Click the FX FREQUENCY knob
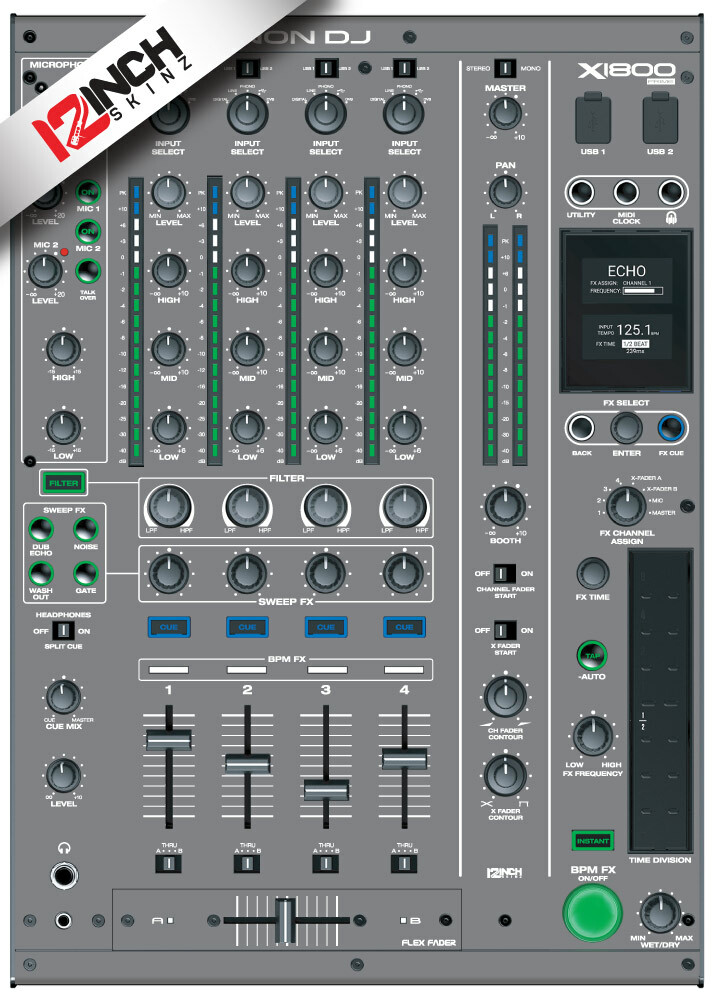Image resolution: width=713 pixels, height=1000 pixels. (592, 735)
